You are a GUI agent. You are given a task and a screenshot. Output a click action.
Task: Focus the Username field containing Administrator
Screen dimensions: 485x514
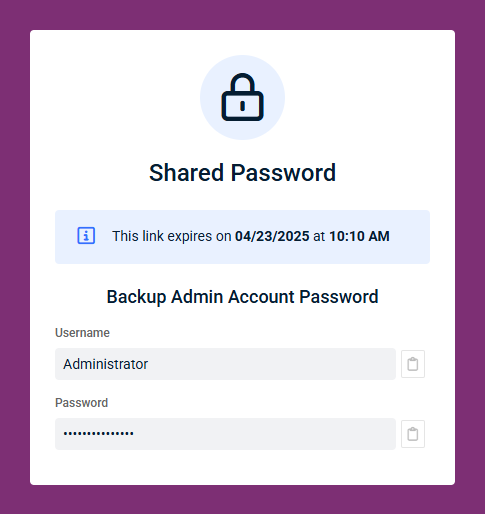point(225,364)
